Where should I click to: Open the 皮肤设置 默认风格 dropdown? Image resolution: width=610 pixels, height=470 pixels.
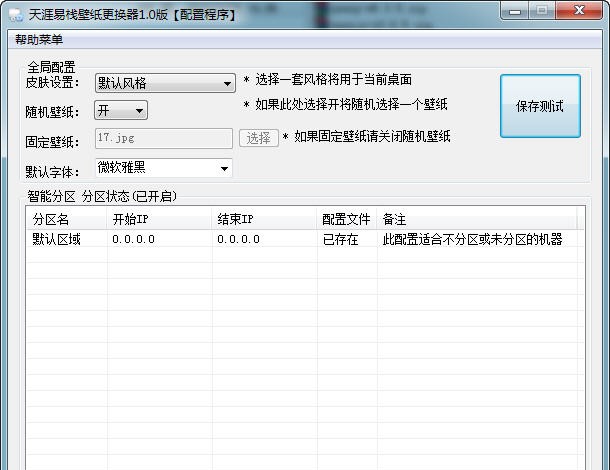click(x=165, y=83)
